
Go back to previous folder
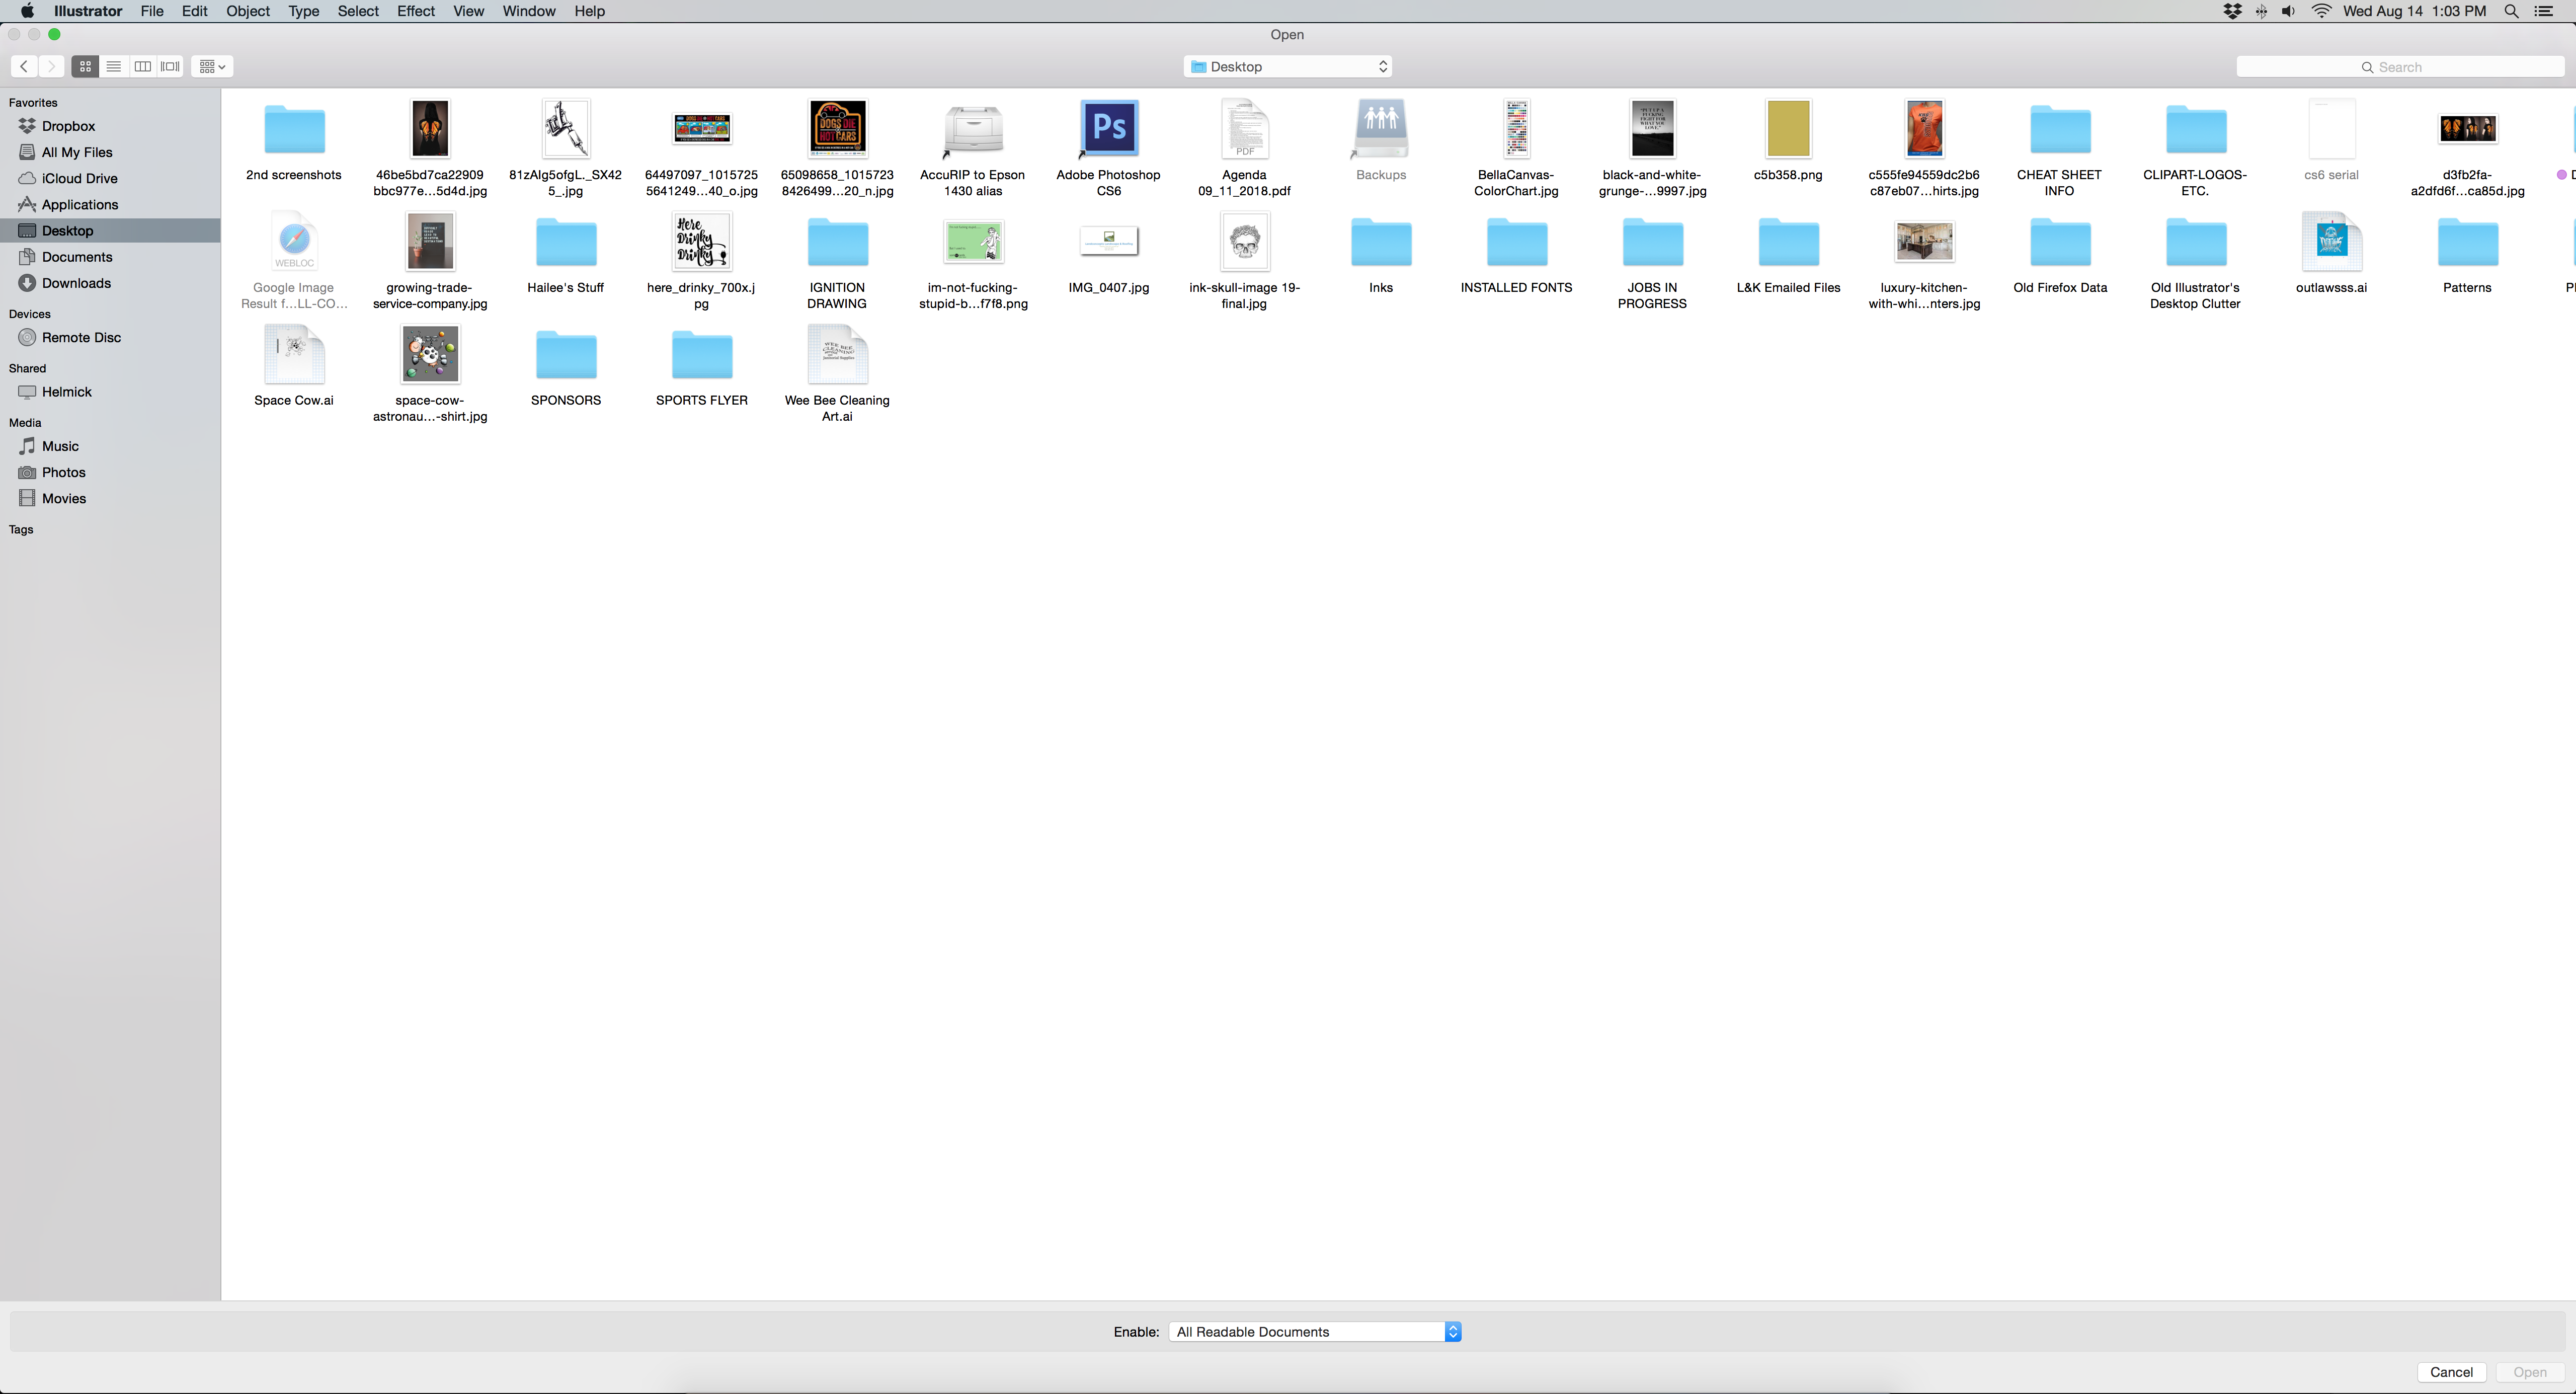point(24,66)
